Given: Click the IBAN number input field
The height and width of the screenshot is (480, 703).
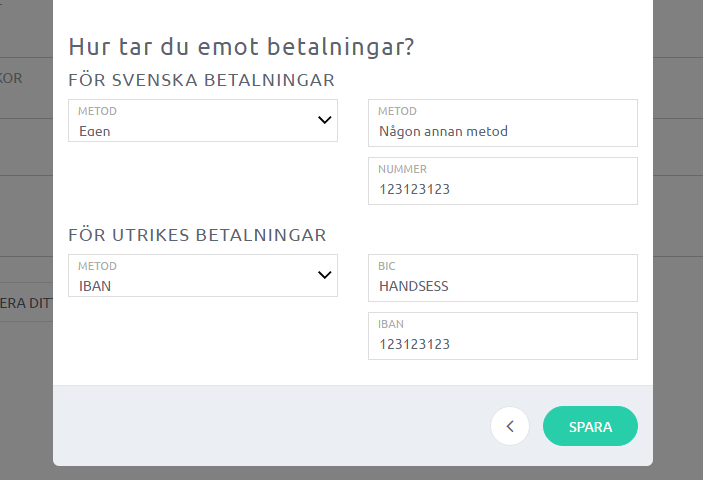Looking at the screenshot, I should click(x=502, y=344).
